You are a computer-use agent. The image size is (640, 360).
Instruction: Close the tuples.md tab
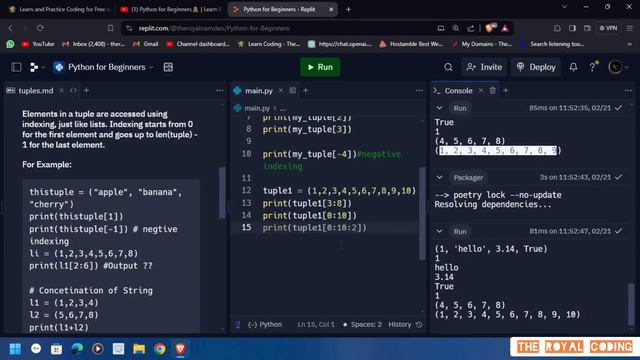point(62,90)
